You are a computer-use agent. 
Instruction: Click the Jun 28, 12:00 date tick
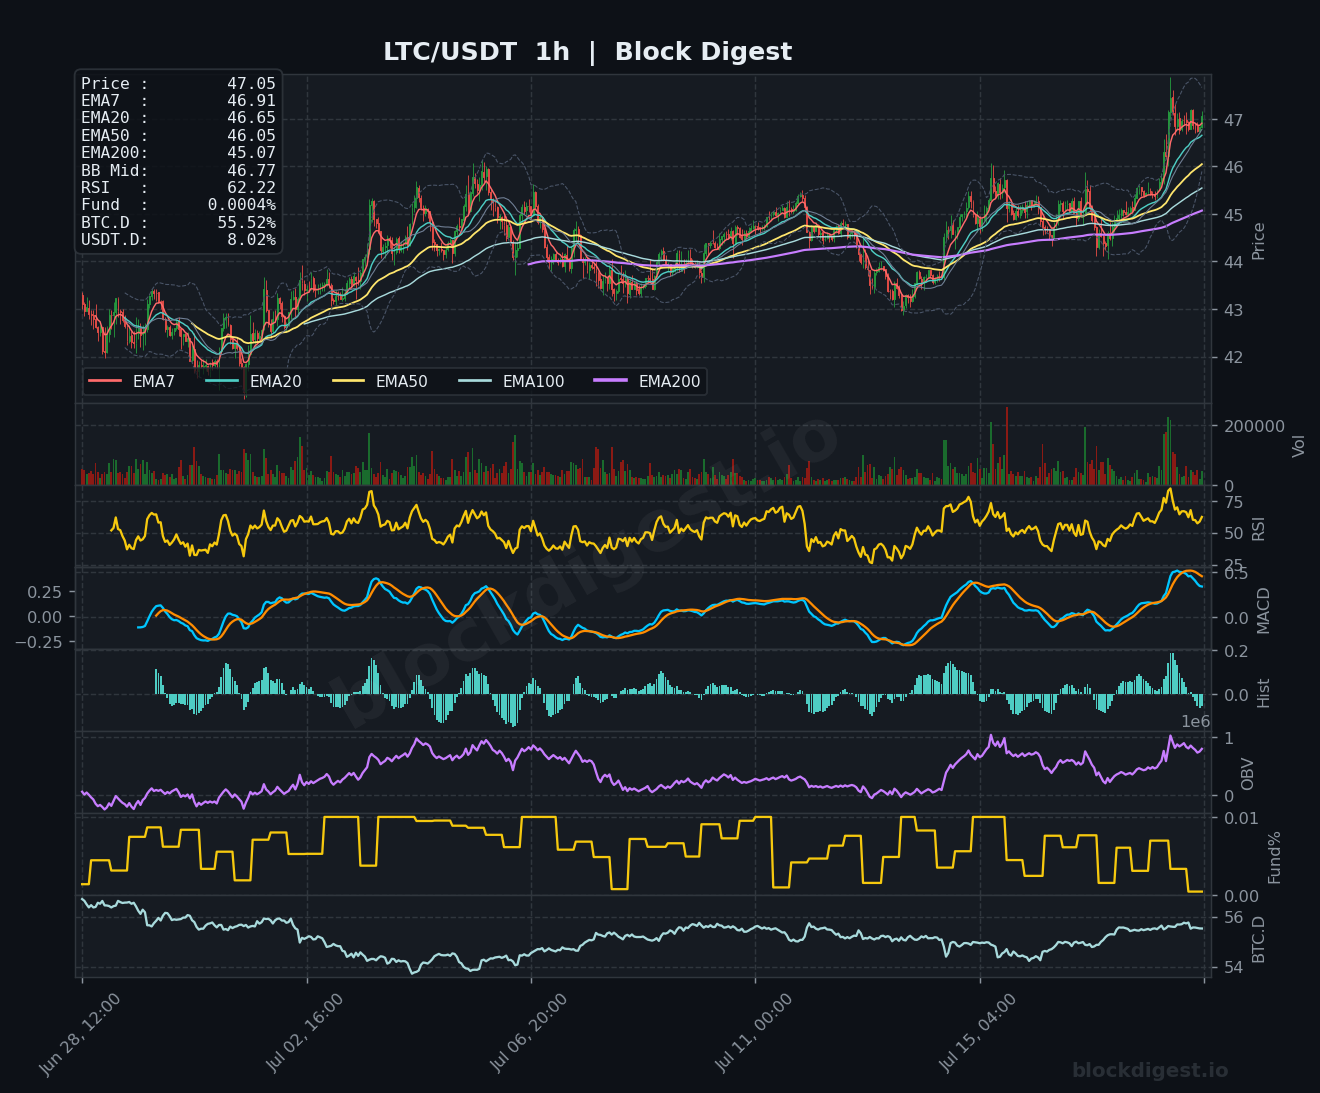(80, 1035)
